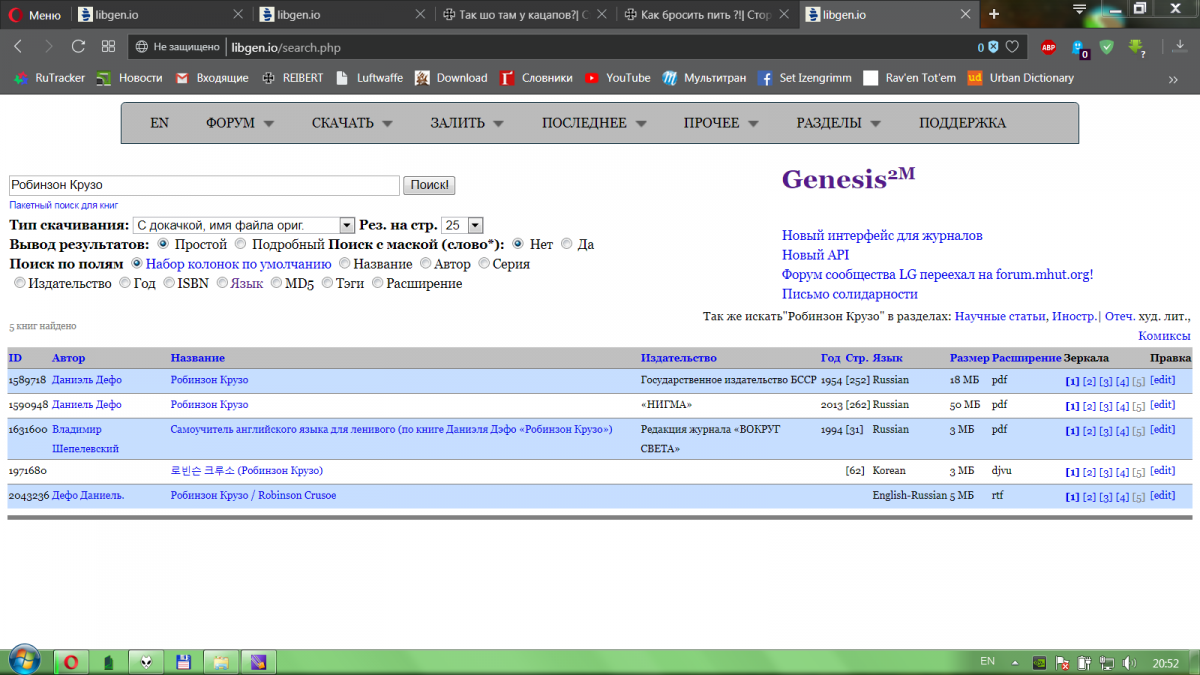The width and height of the screenshot is (1200, 675).
Task: Expand the ПРОЧЕЕ menu
Action: click(x=720, y=123)
